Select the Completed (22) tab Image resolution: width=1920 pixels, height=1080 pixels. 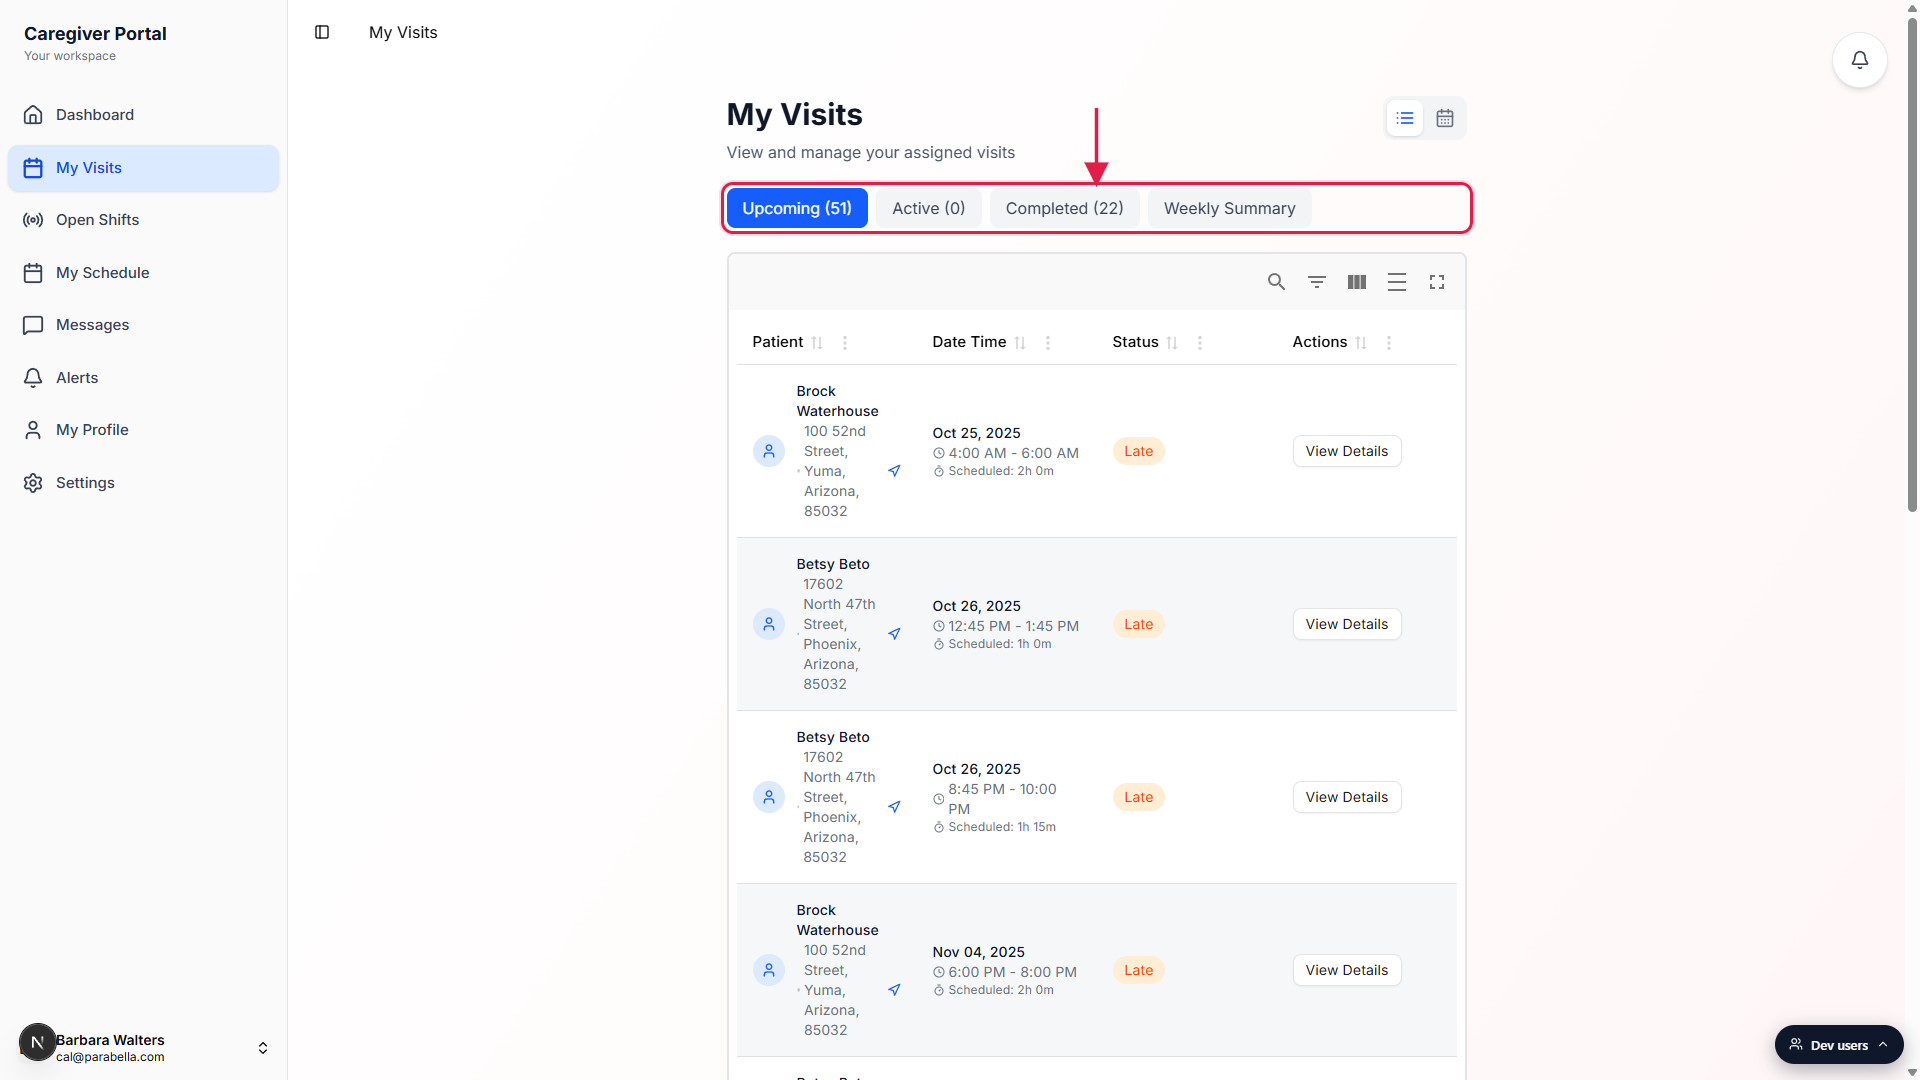1065,208
